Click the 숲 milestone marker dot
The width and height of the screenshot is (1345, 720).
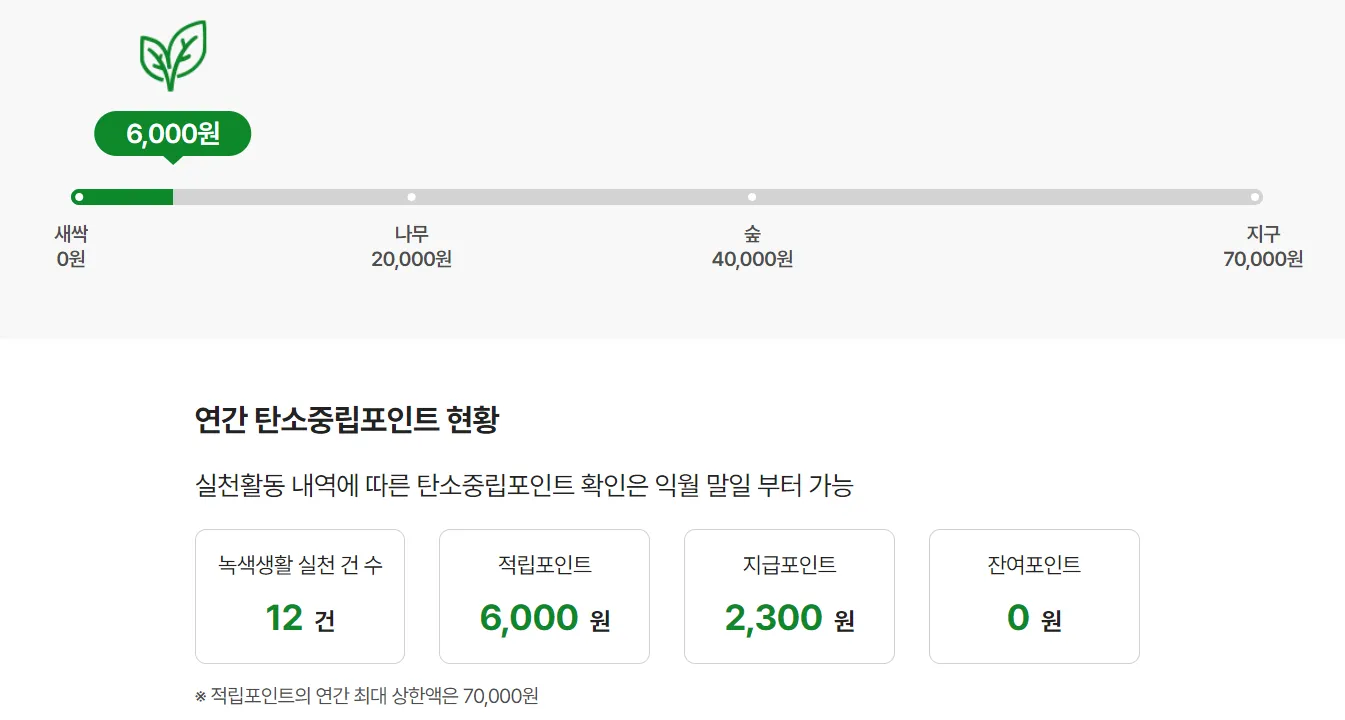[751, 197]
